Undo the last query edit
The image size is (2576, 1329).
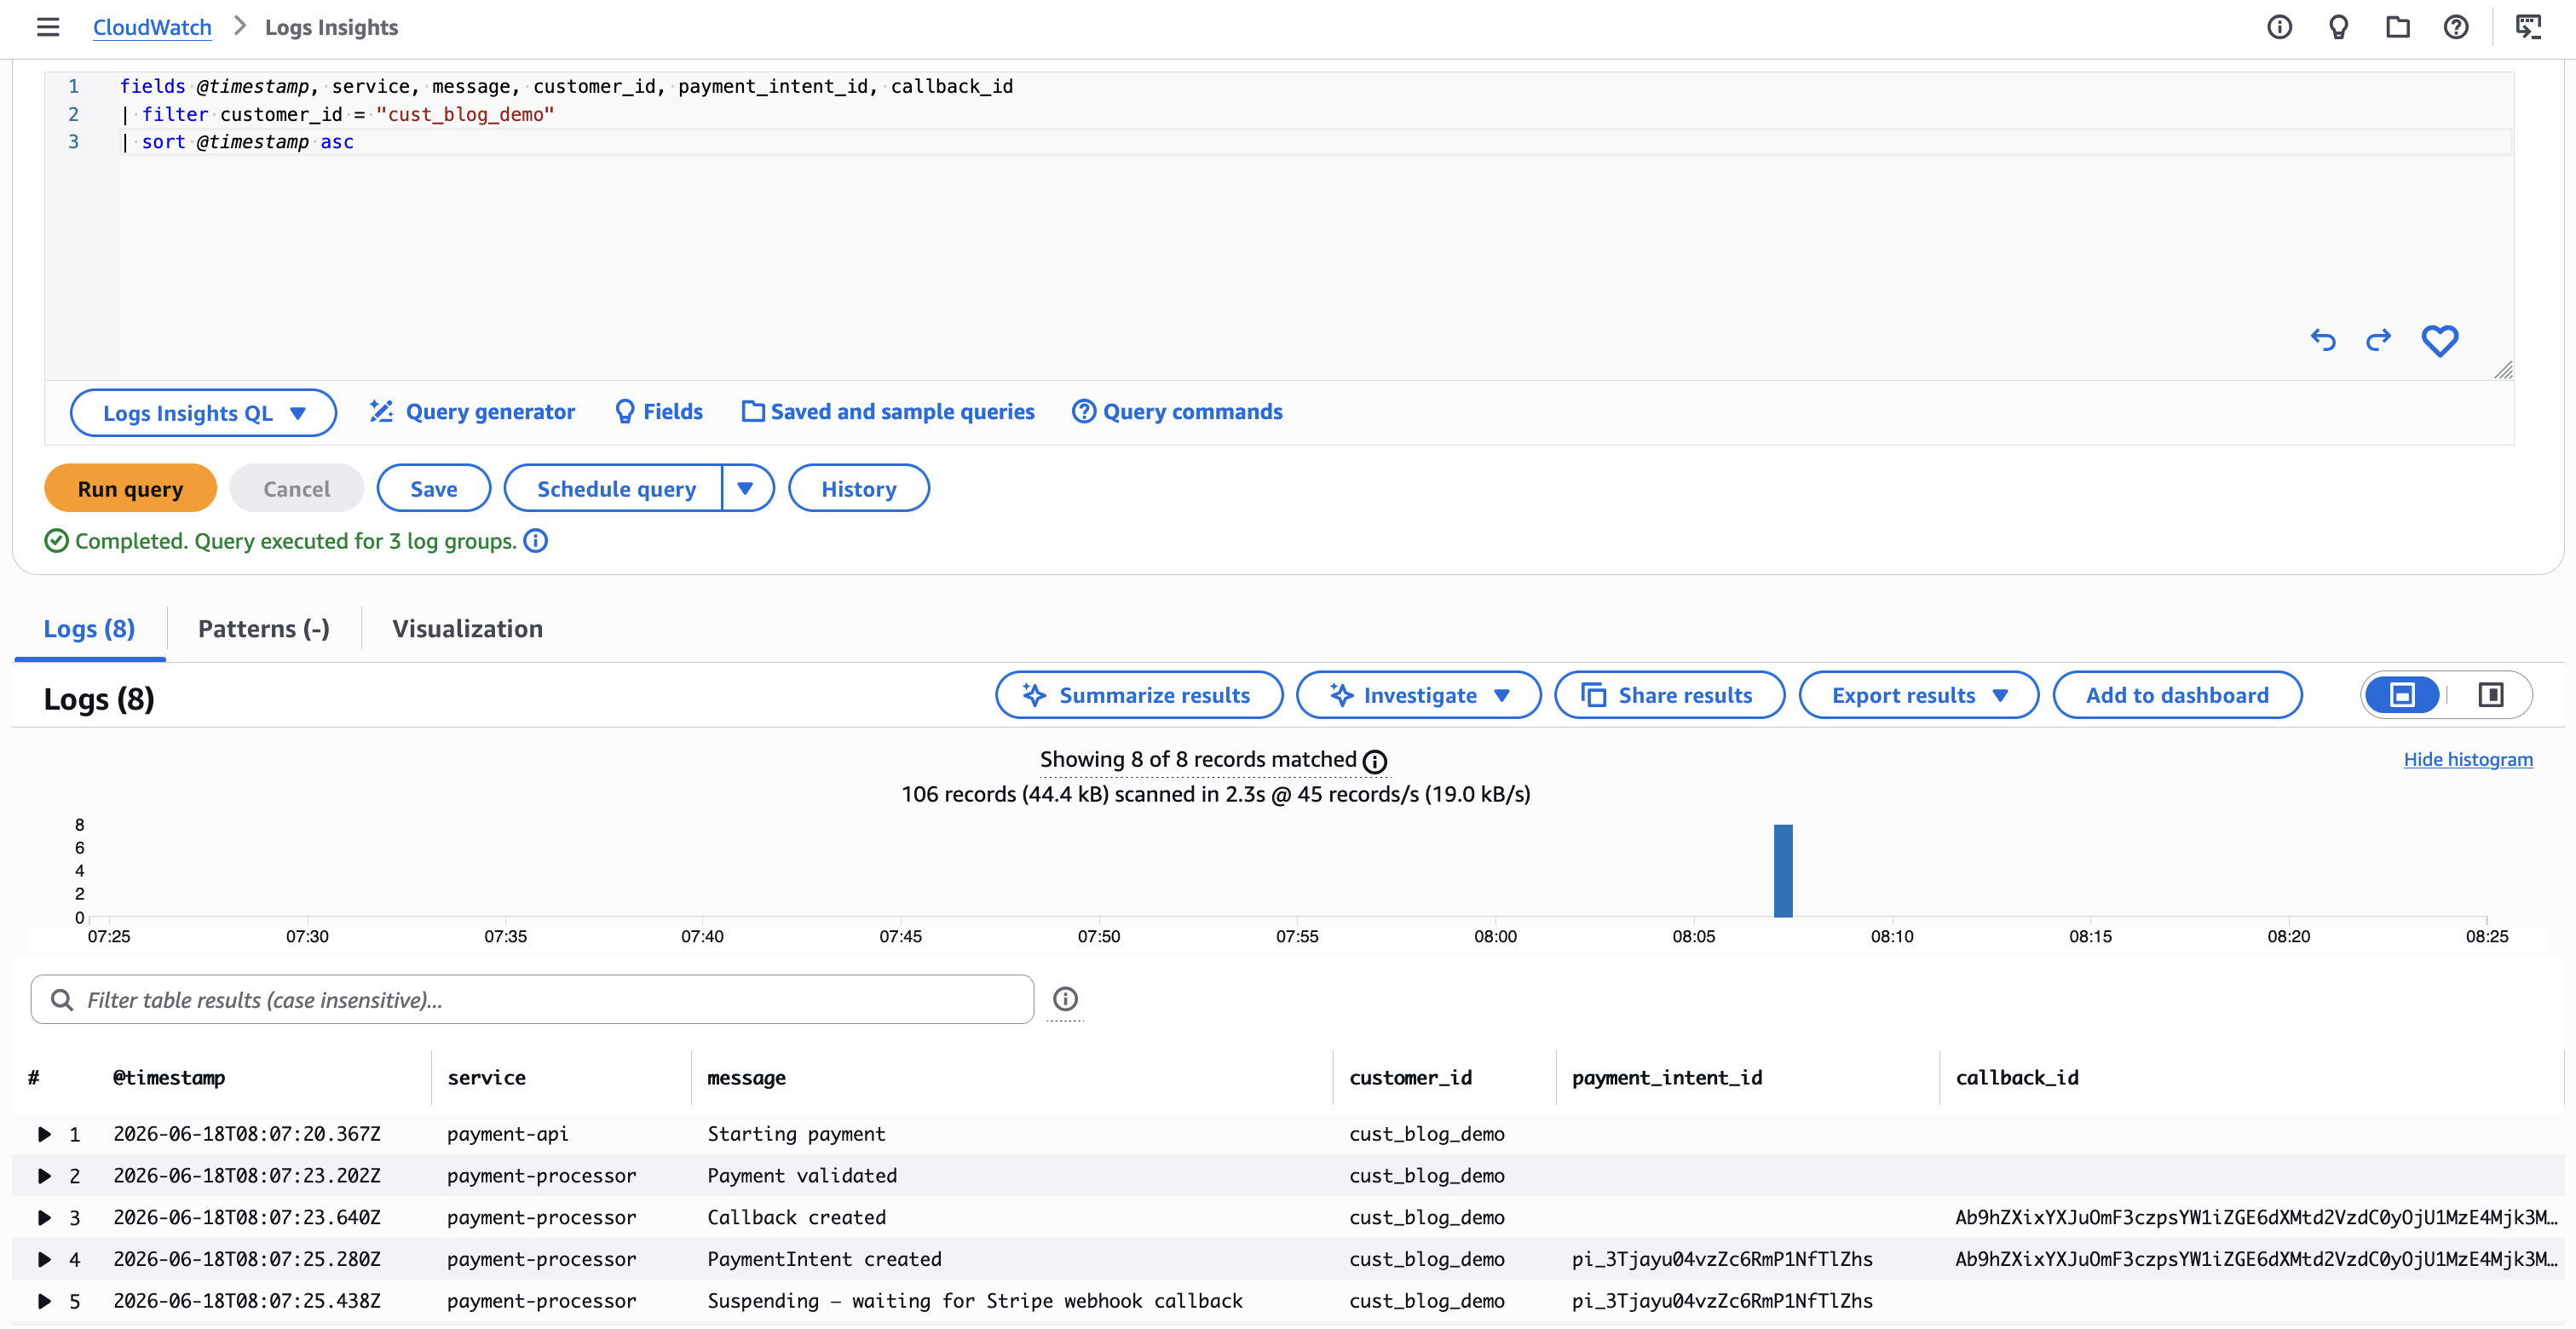click(2322, 340)
